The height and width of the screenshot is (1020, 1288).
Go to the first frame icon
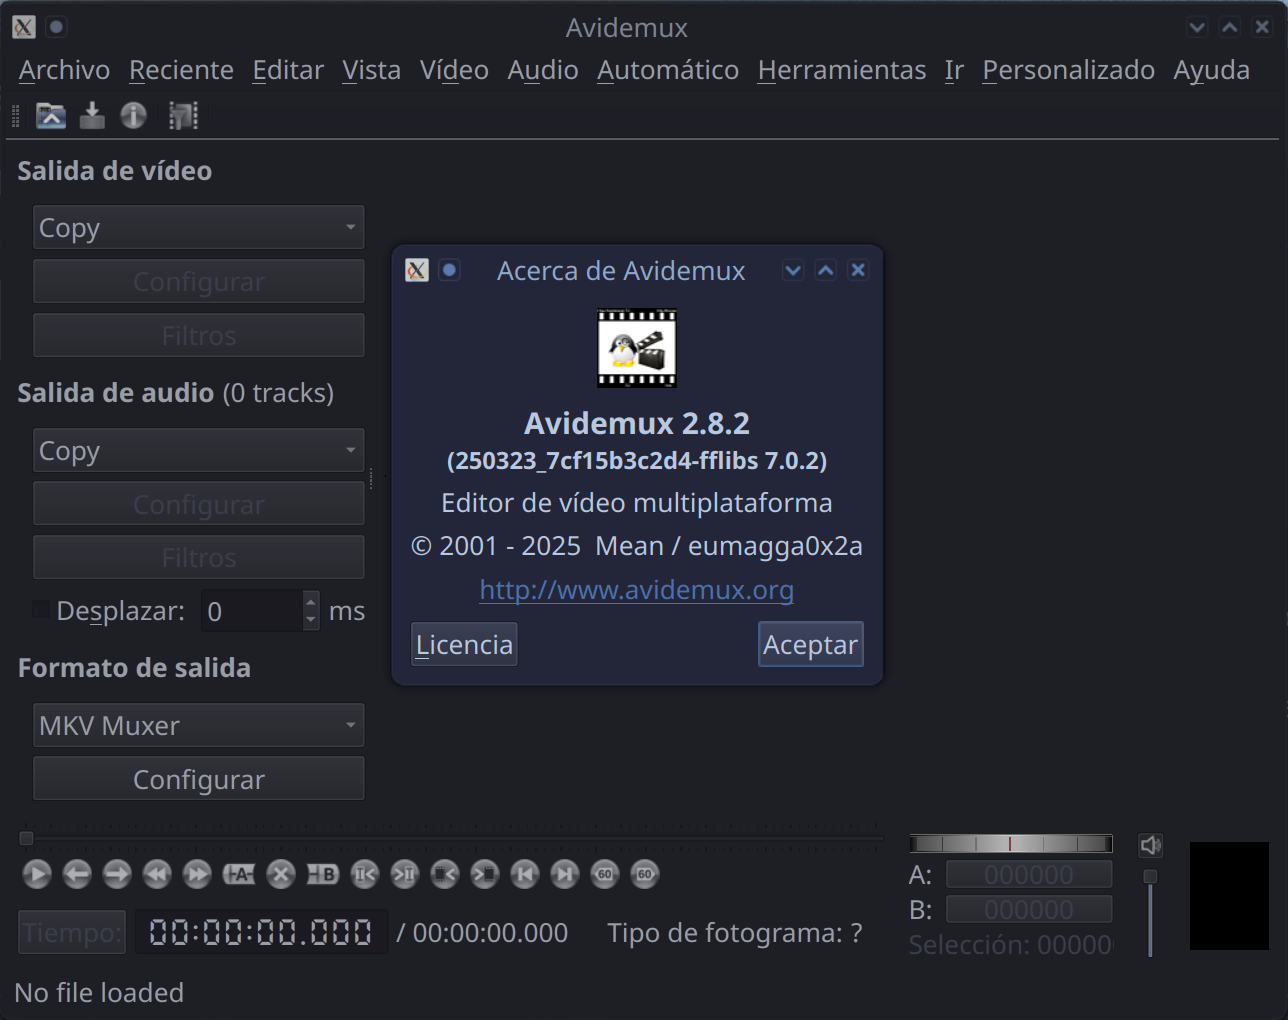(525, 874)
